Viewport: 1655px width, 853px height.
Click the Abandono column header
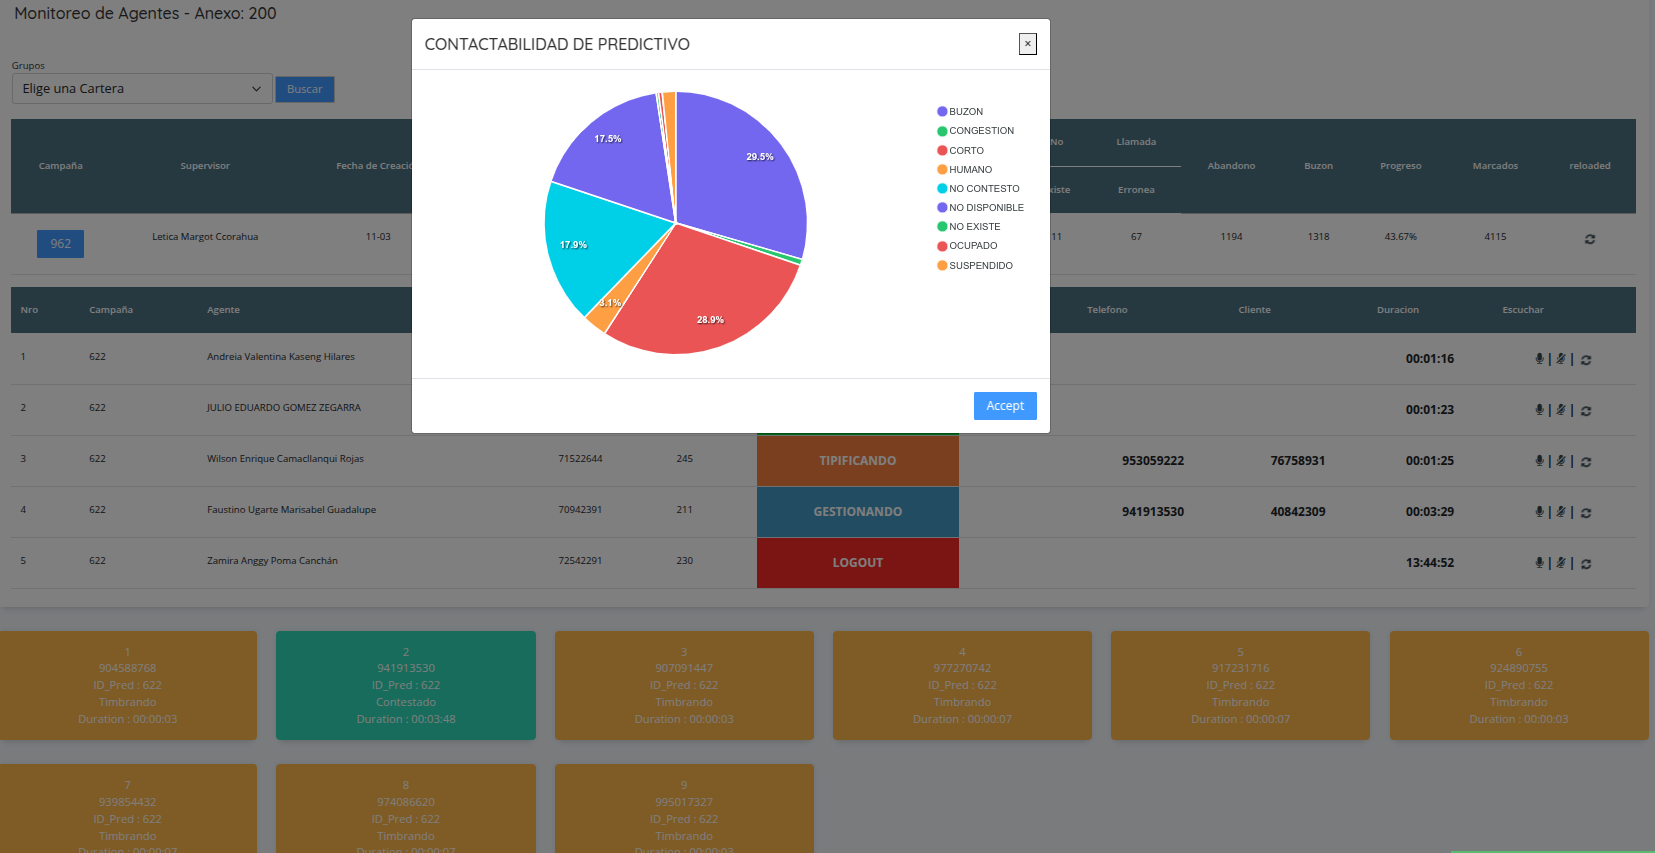pyautogui.click(x=1231, y=166)
